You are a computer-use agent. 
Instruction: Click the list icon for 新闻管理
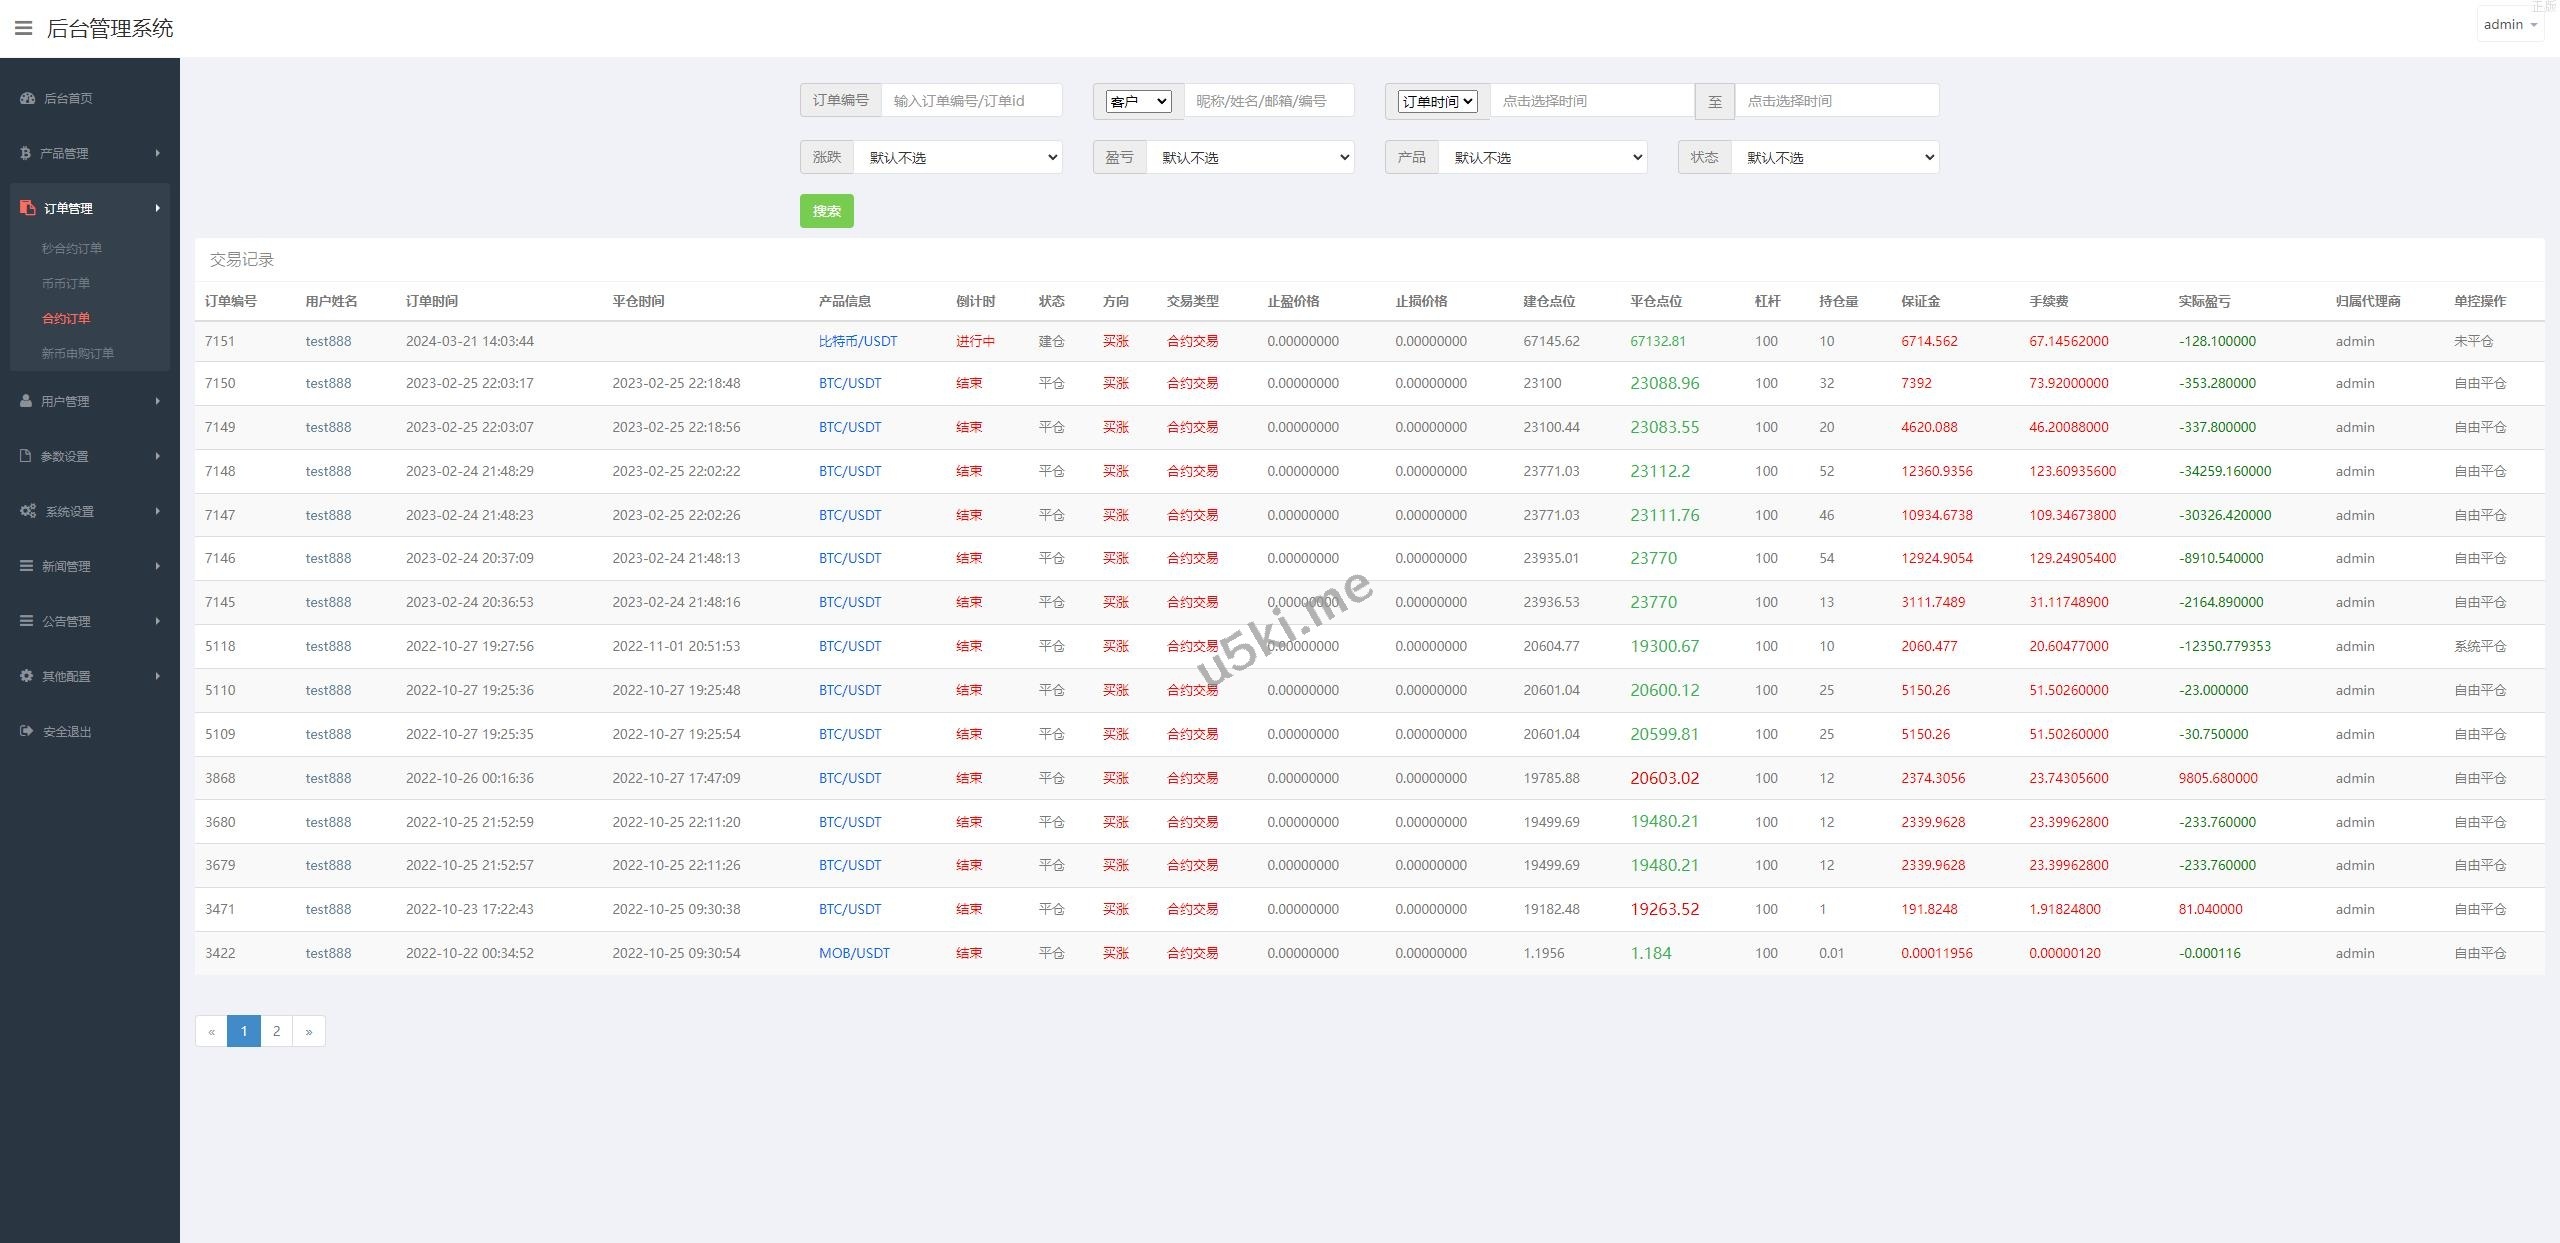tap(27, 566)
